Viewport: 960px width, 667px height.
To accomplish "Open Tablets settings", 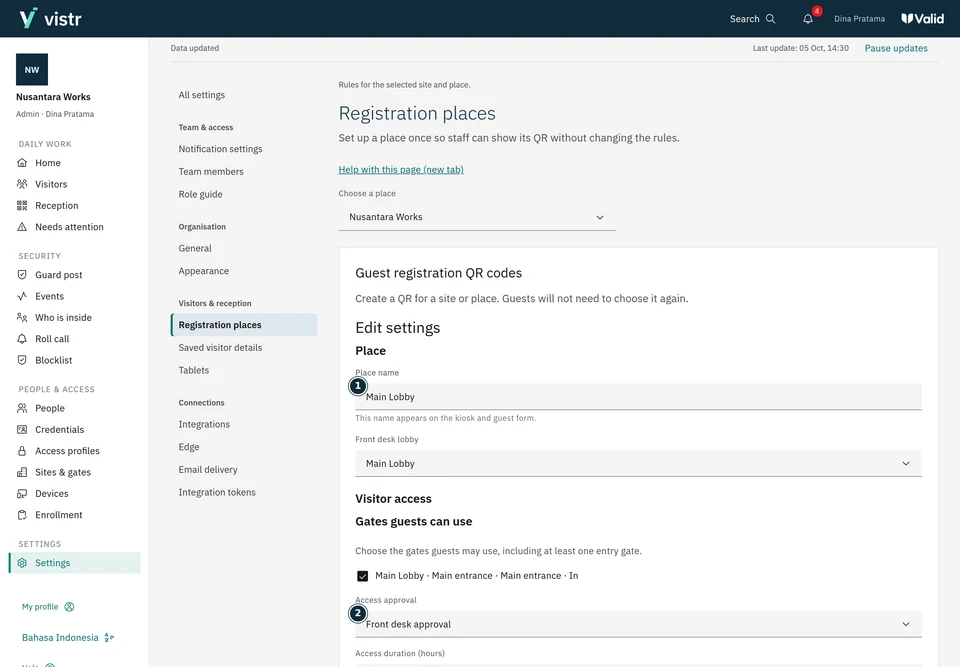I will pos(193,370).
